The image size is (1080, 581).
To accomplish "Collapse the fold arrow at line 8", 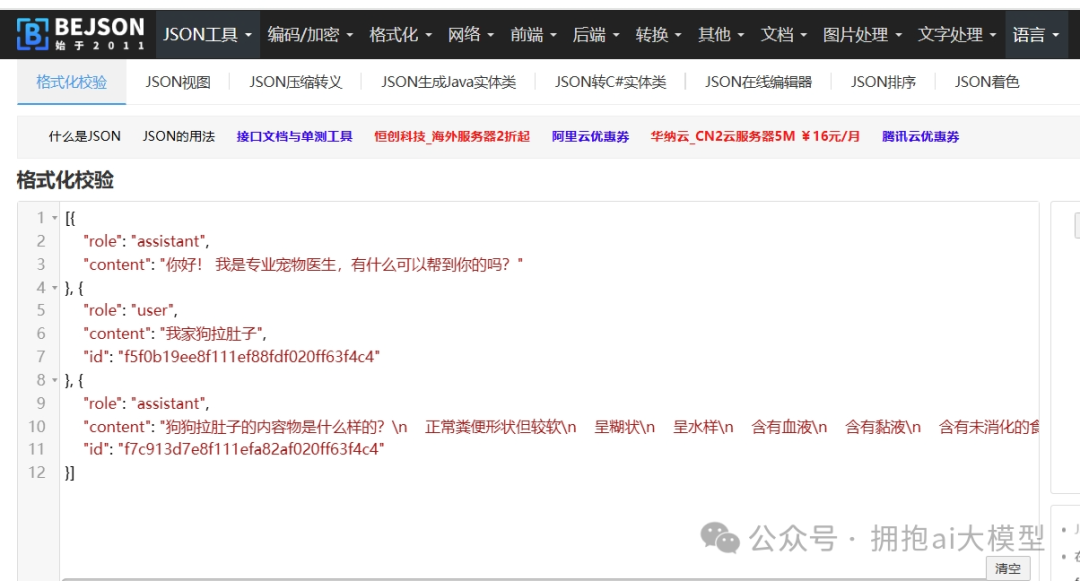I will pos(55,381).
